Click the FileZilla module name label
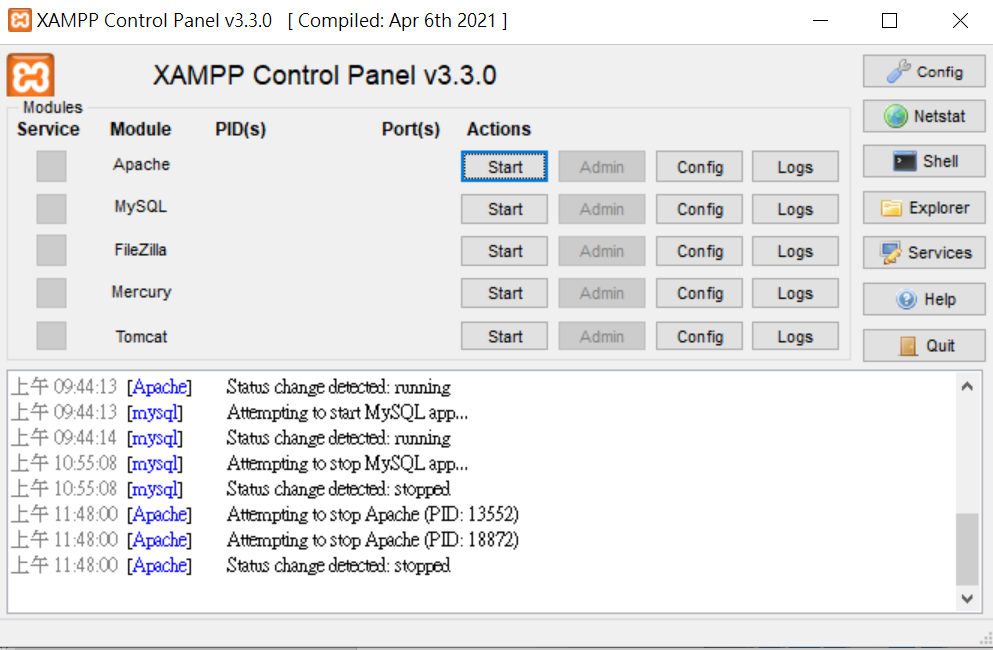 [141, 250]
